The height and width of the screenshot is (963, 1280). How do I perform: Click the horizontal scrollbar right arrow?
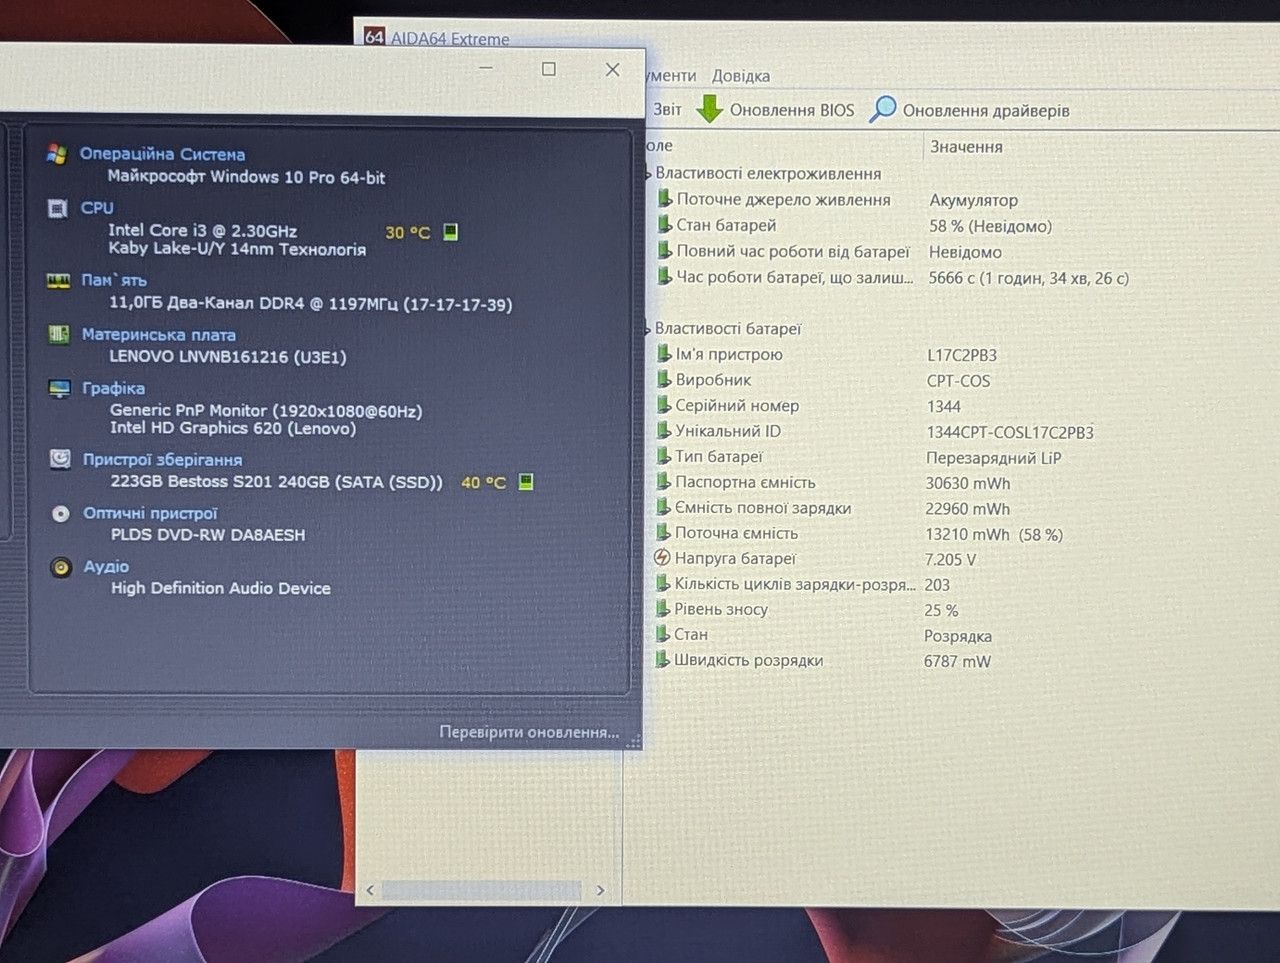point(600,890)
